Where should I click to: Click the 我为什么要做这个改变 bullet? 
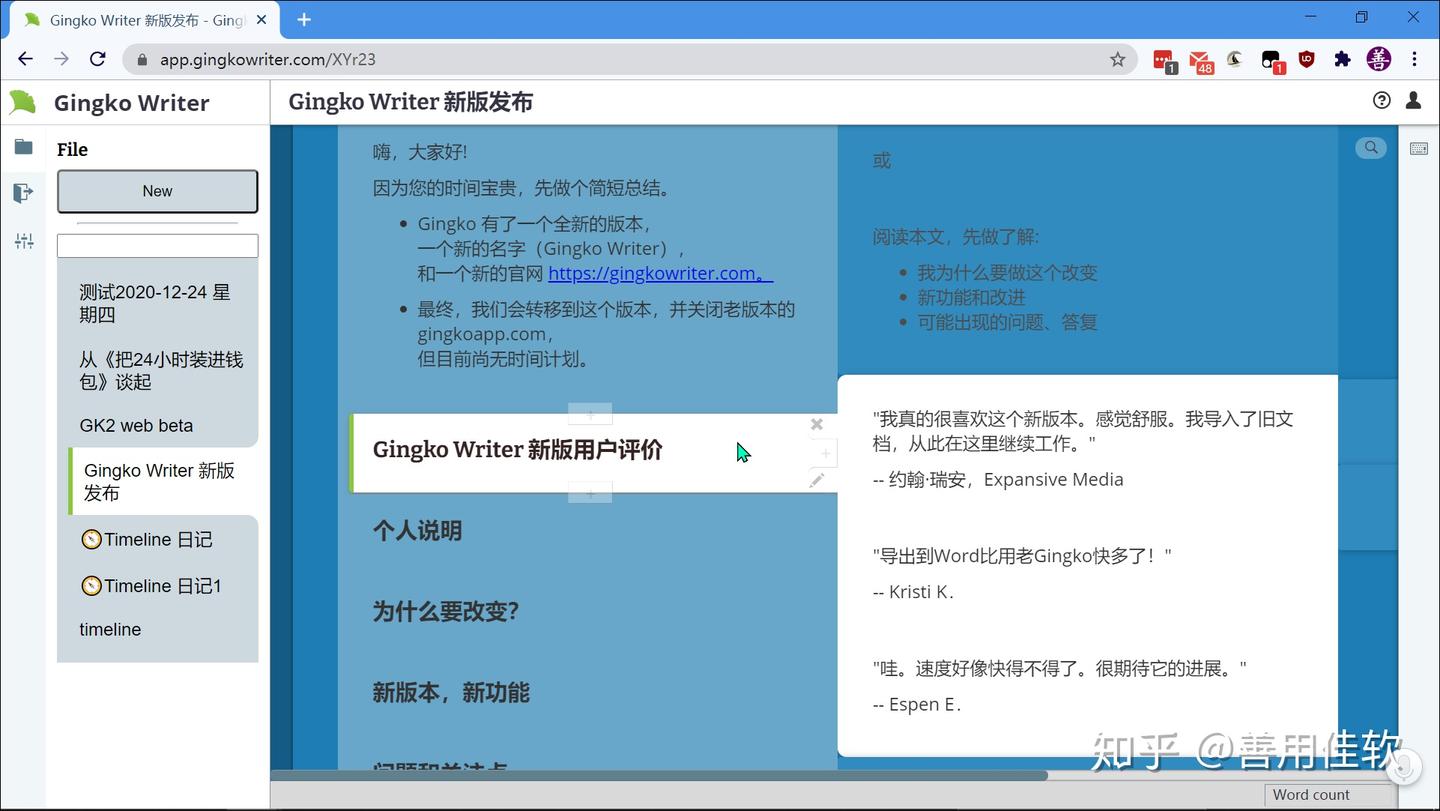pos(1007,272)
